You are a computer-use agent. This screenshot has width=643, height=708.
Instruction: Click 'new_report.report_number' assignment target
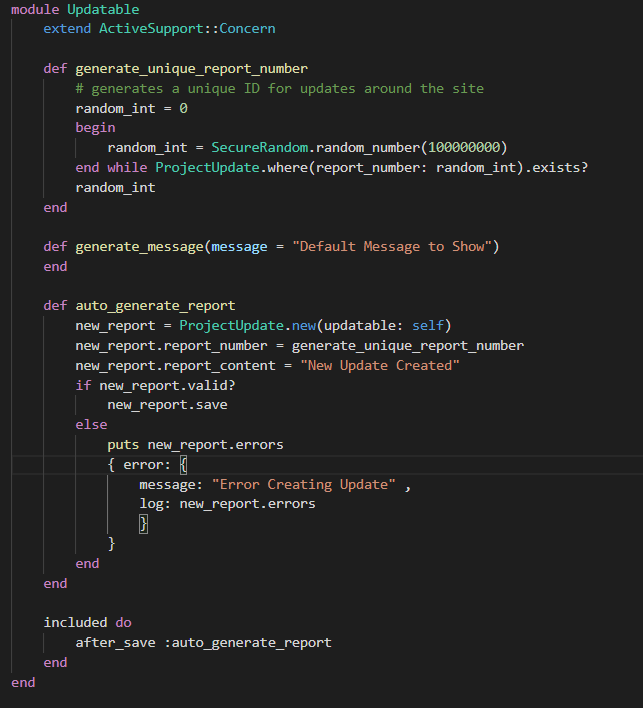[171, 346]
